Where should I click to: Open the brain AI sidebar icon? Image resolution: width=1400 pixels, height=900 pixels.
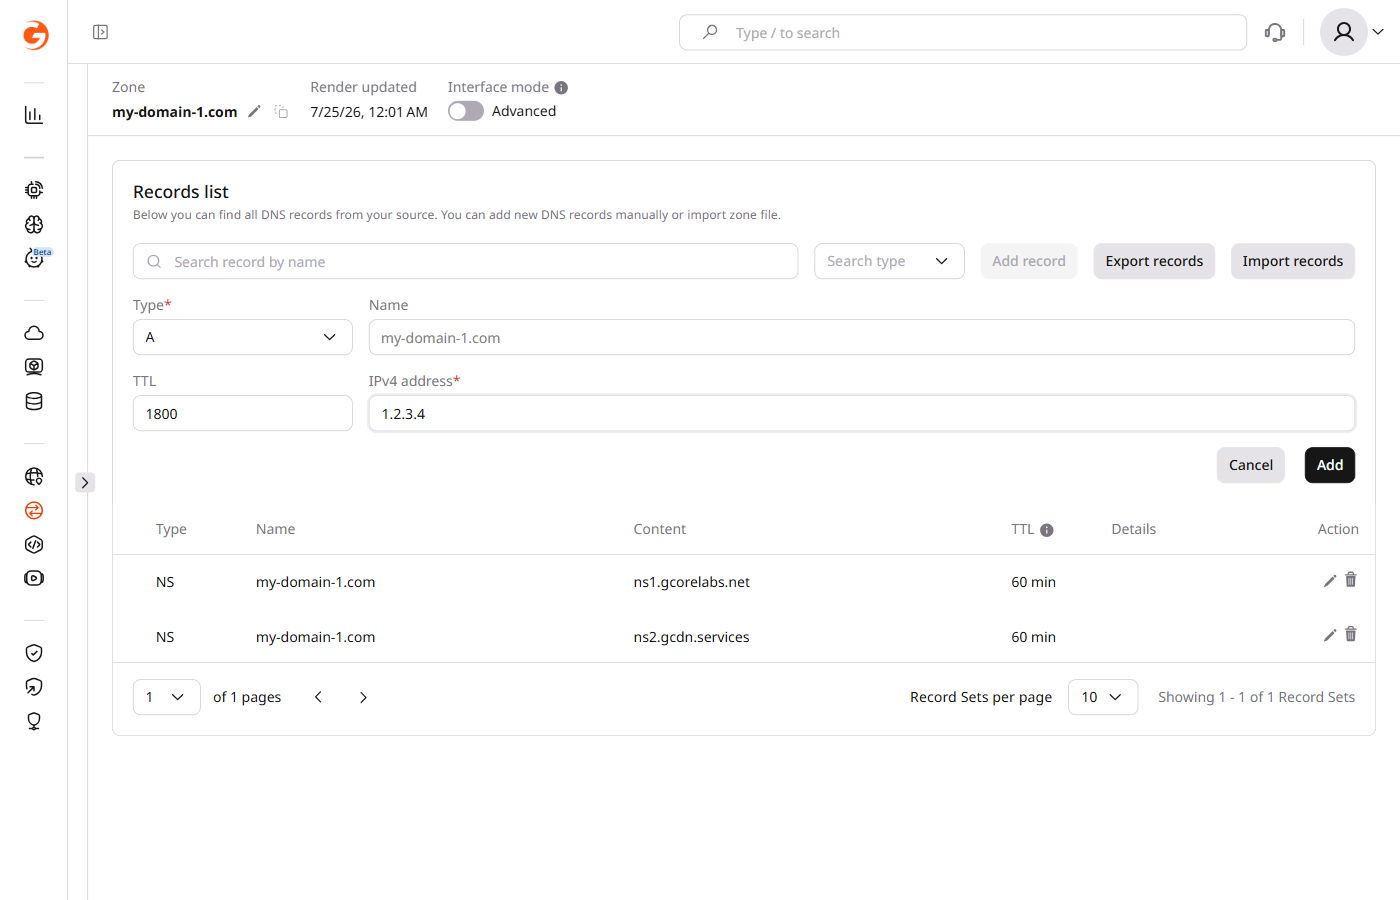click(x=34, y=224)
